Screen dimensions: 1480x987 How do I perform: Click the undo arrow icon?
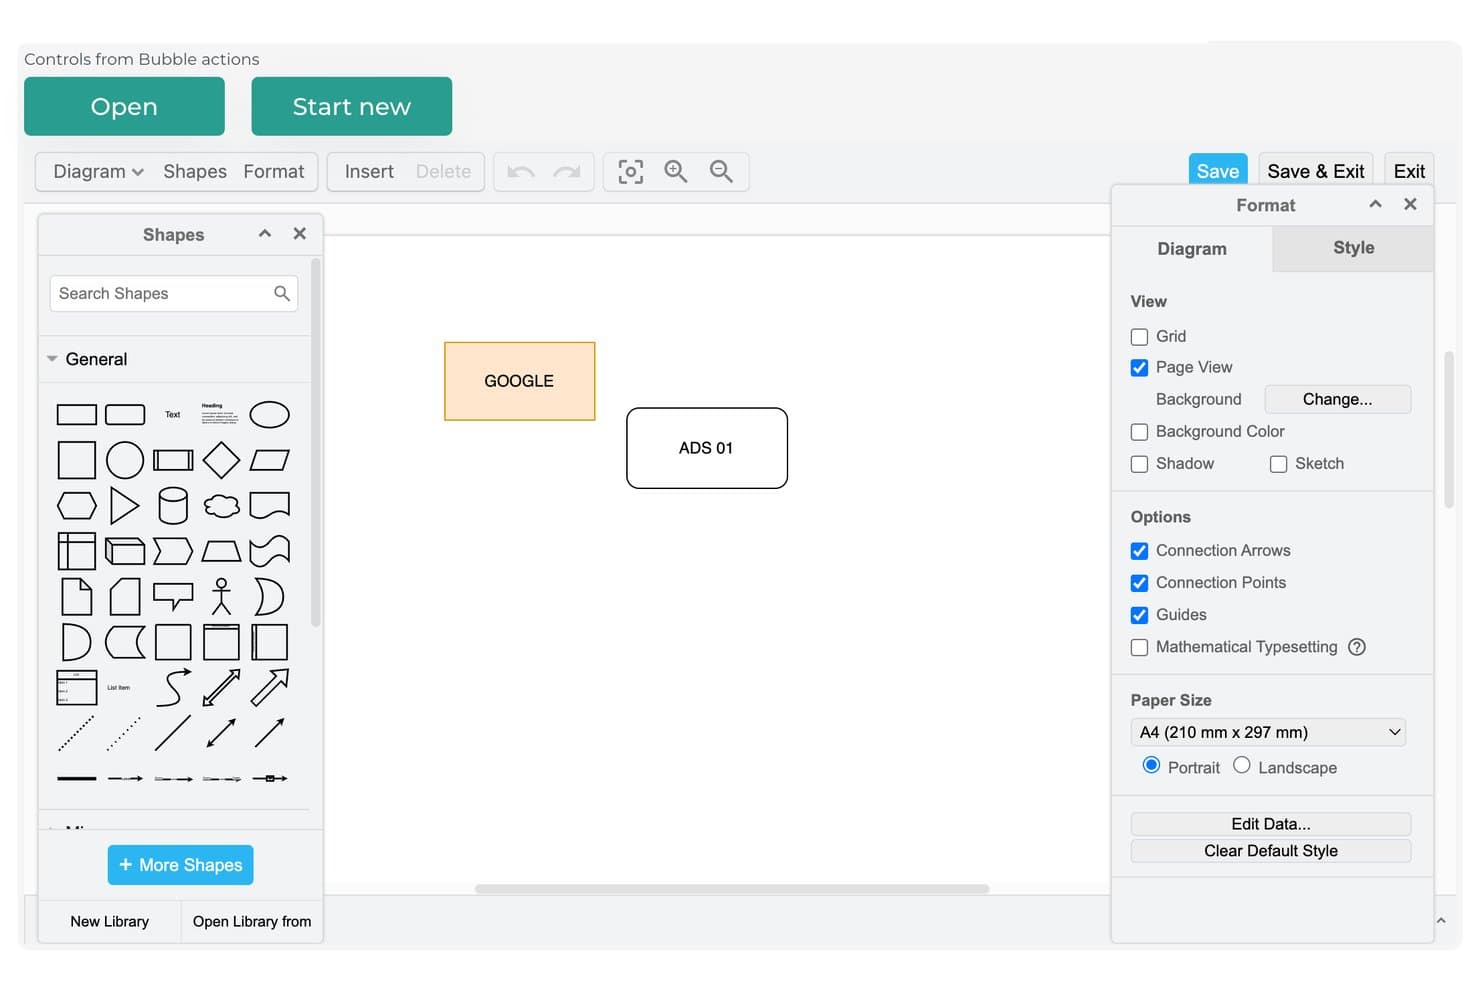(520, 172)
